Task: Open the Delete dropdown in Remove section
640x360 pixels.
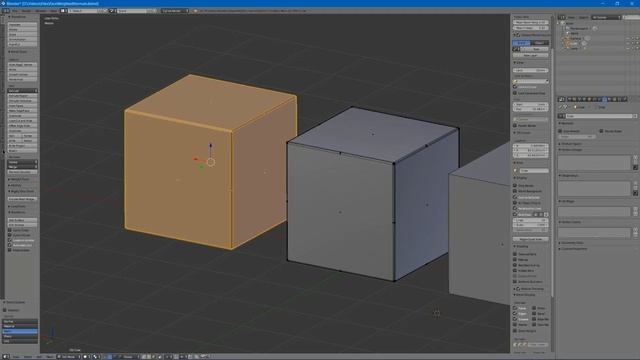Action: (x=22, y=162)
